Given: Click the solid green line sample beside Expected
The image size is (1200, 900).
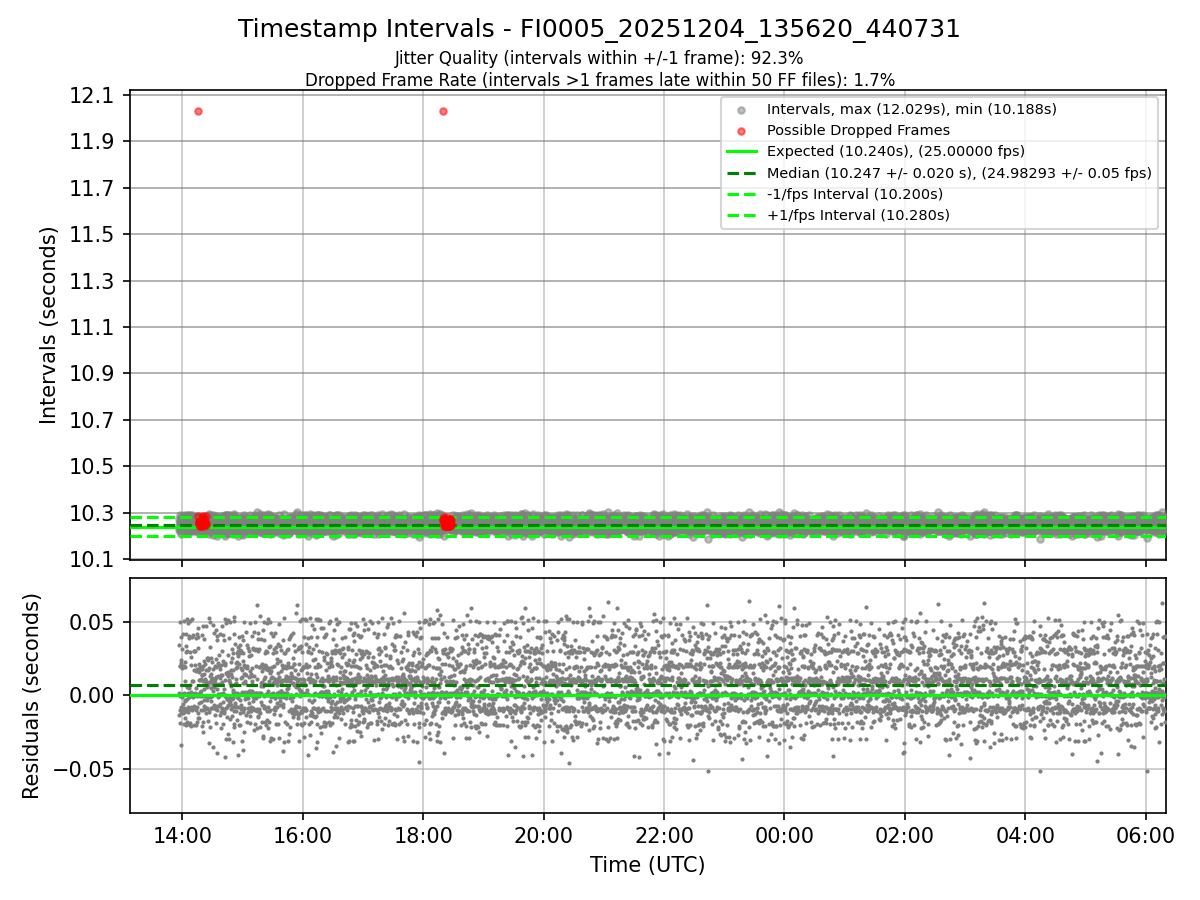Looking at the screenshot, I should pyautogui.click(x=741, y=152).
